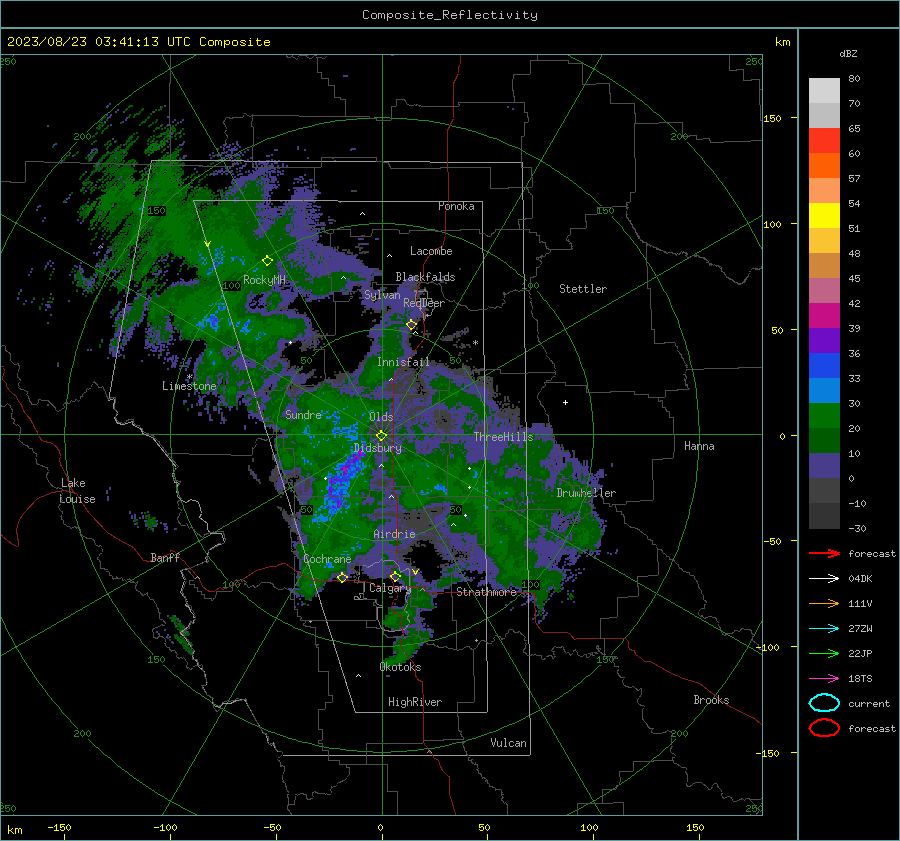Pick the yellow 54-51 dBZ color swatch

(824, 216)
